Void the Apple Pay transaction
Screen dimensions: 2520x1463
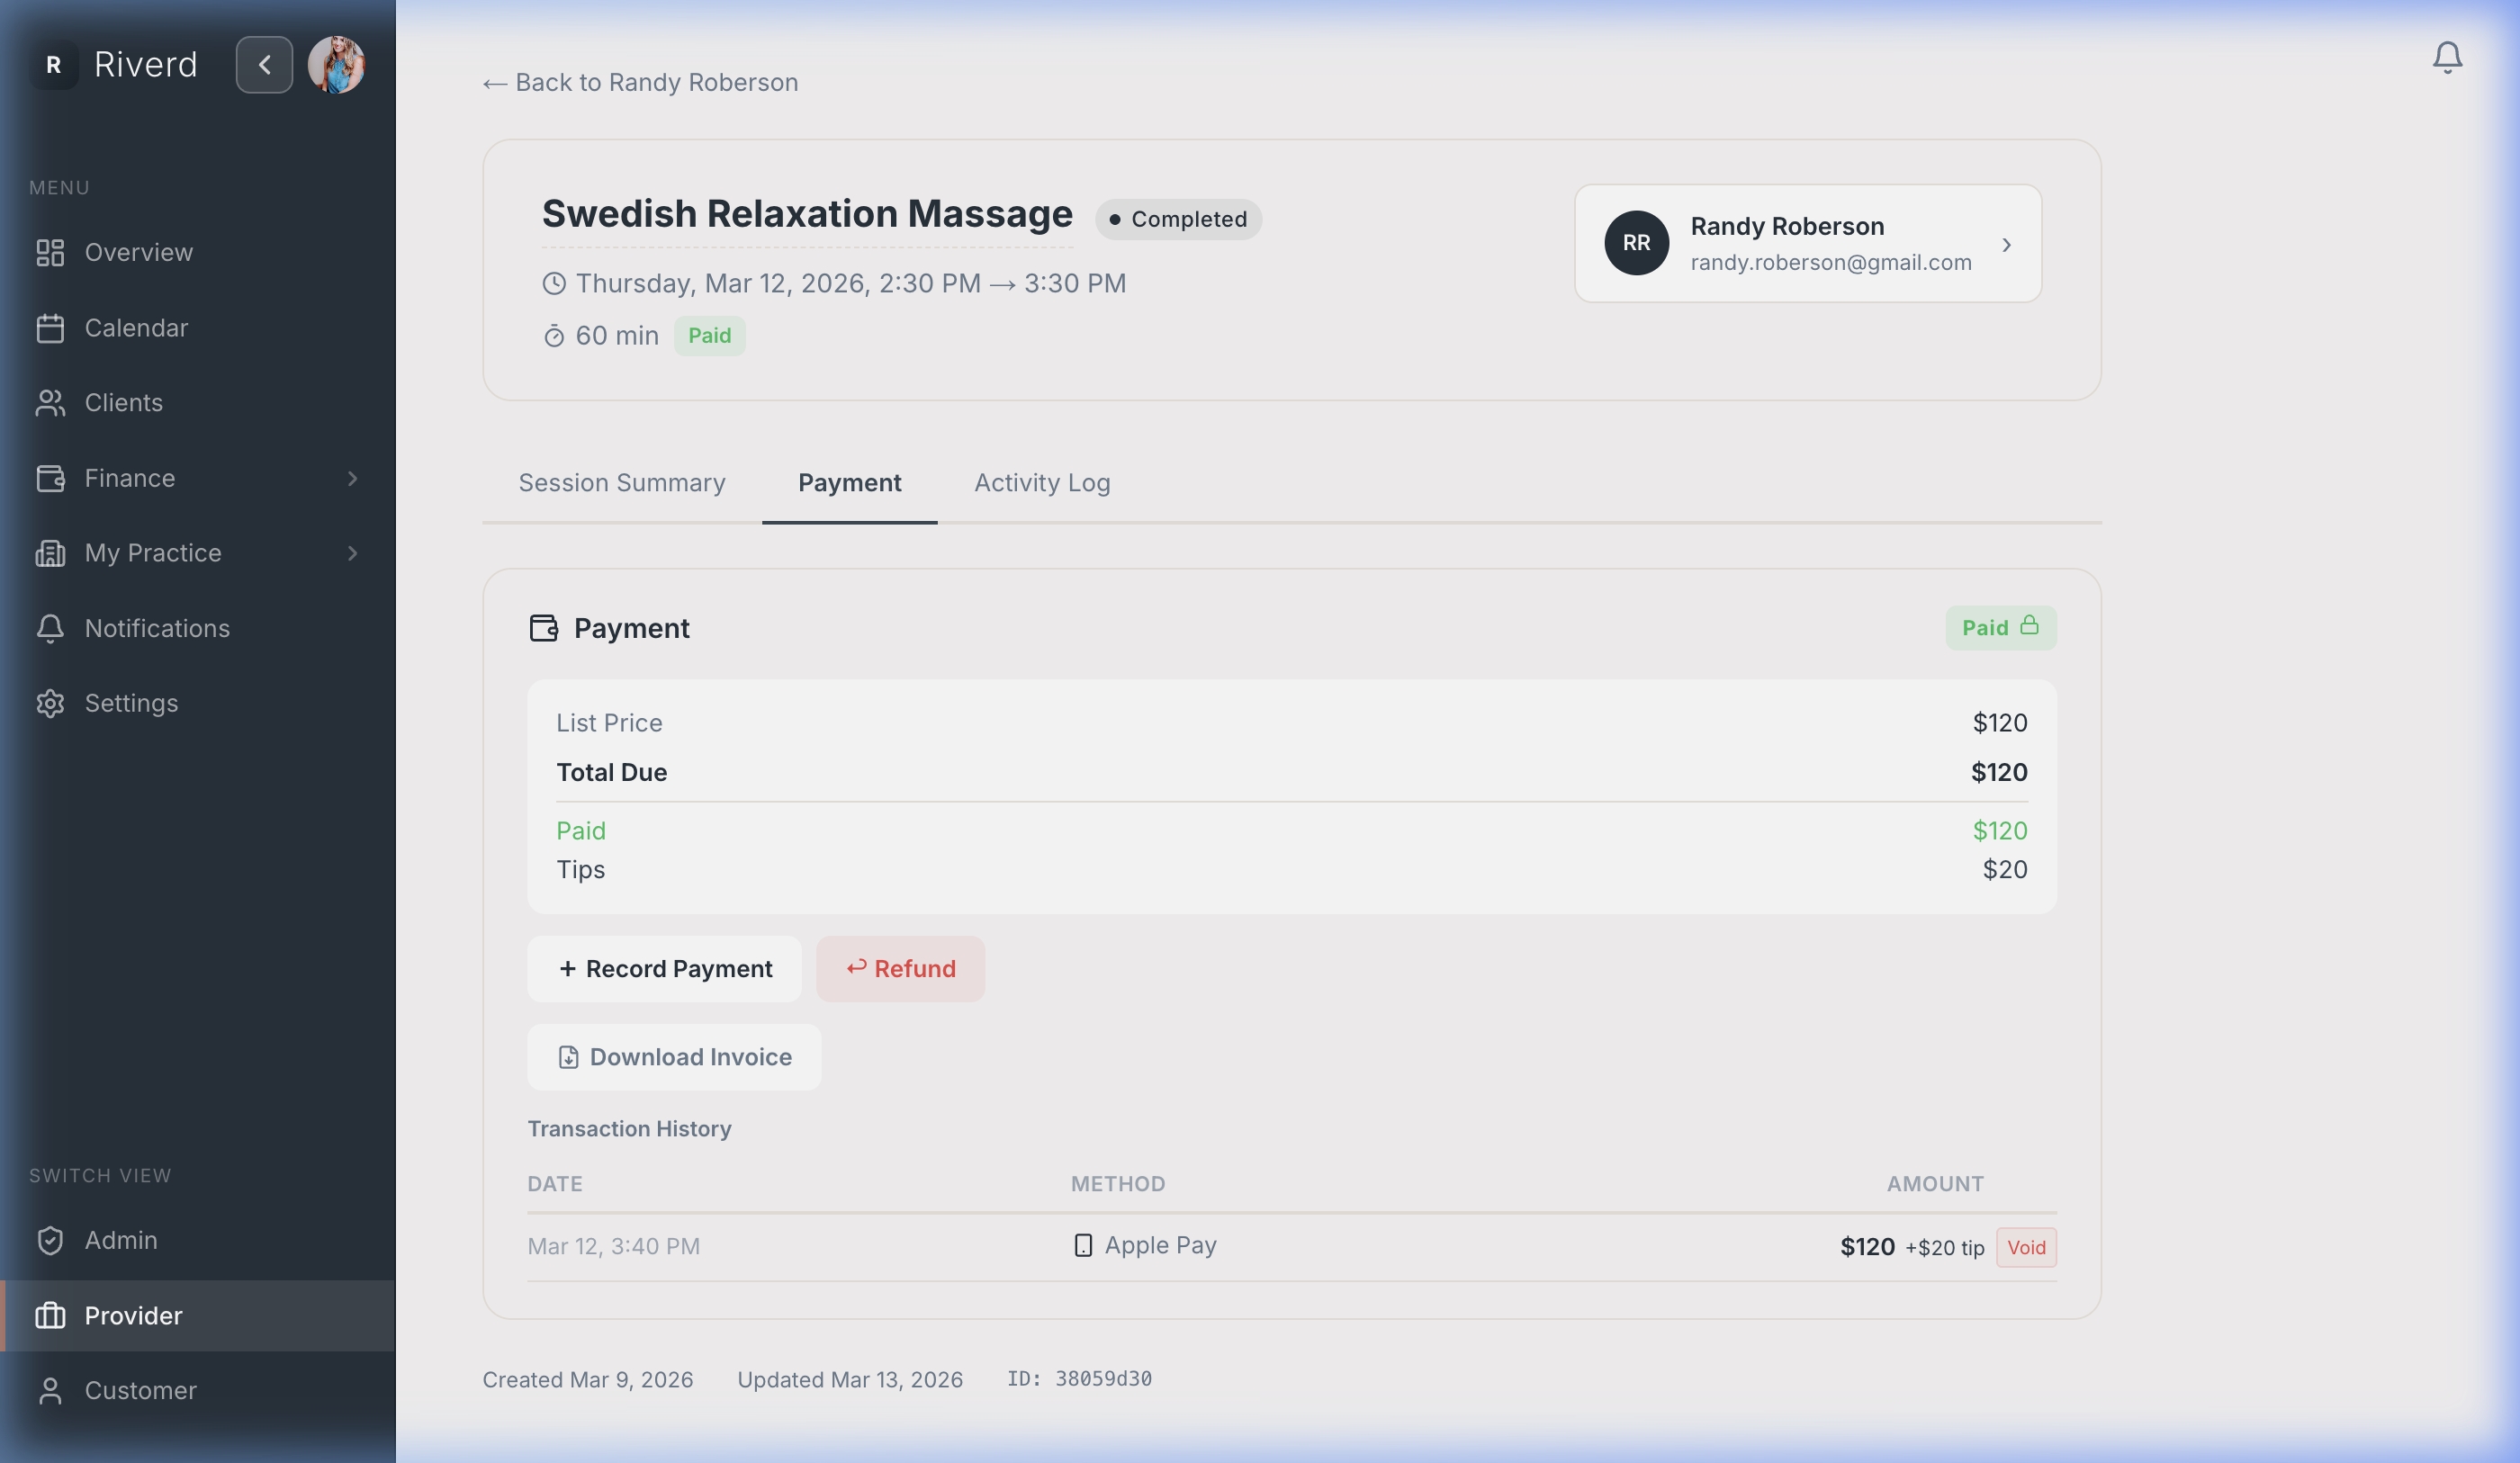(2026, 1247)
